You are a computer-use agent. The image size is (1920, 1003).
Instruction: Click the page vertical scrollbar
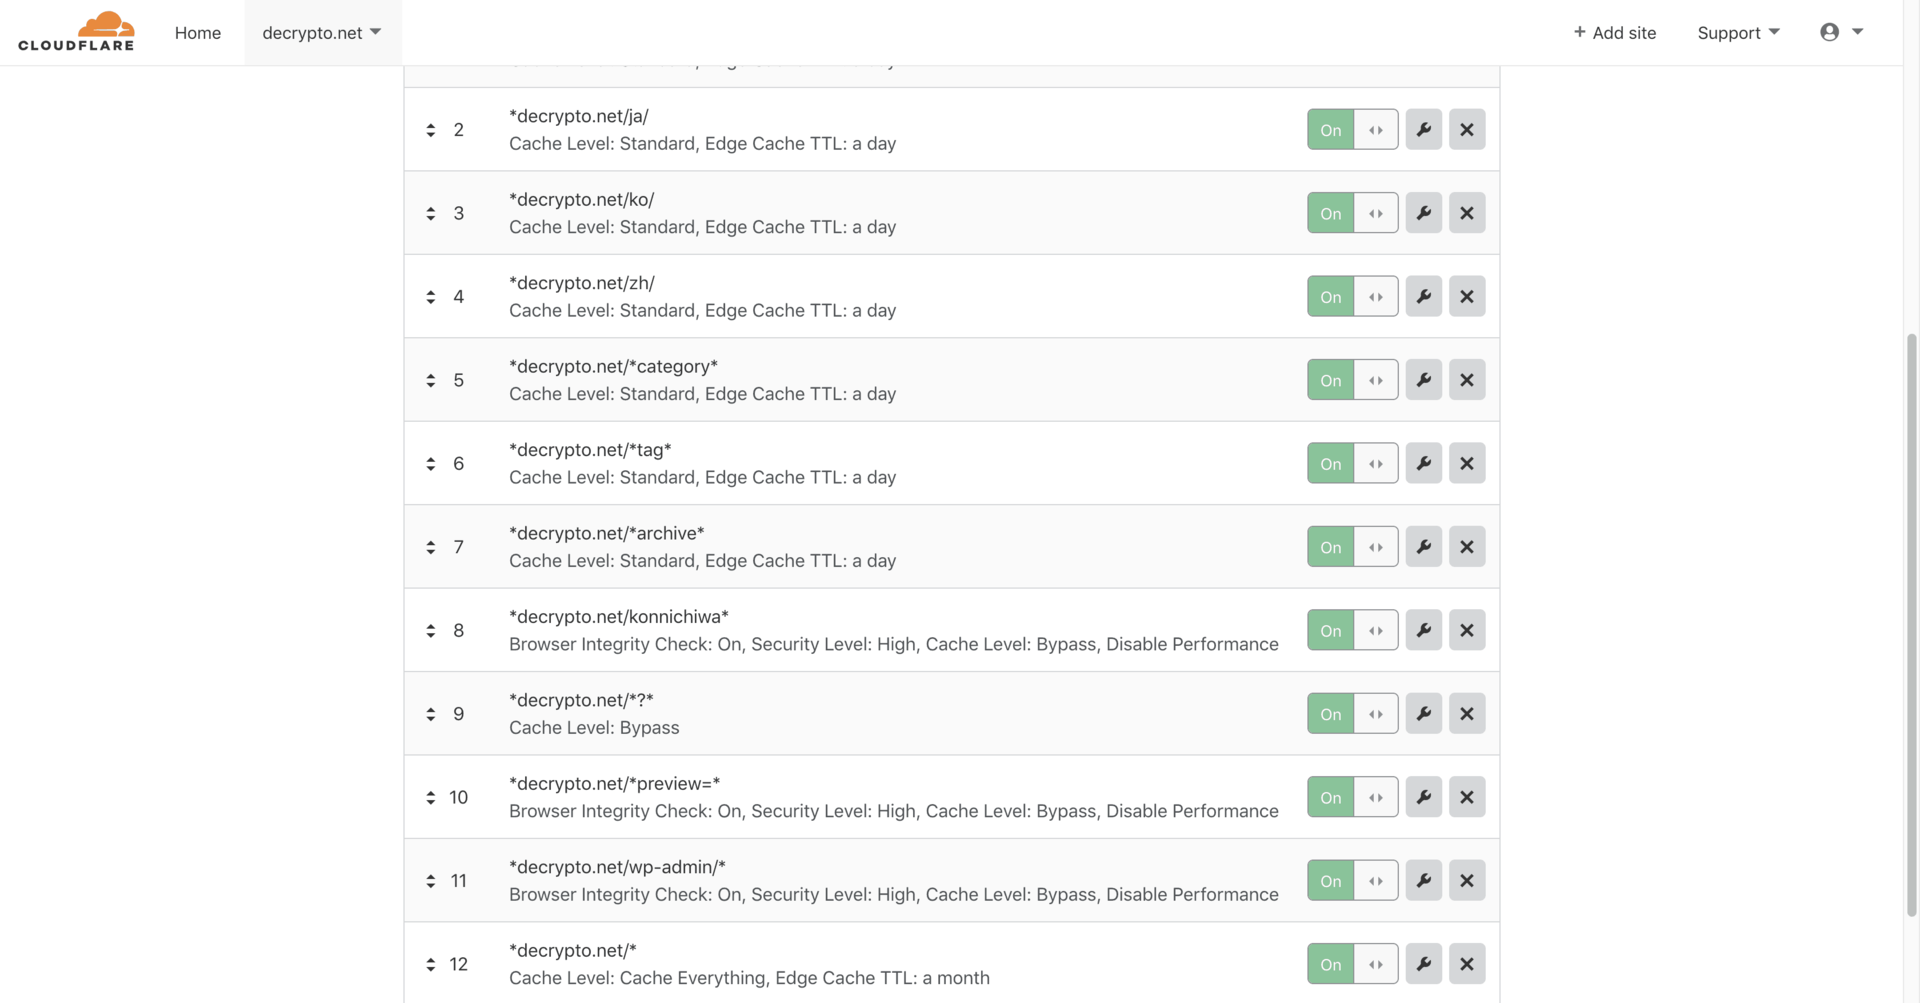1911,624
